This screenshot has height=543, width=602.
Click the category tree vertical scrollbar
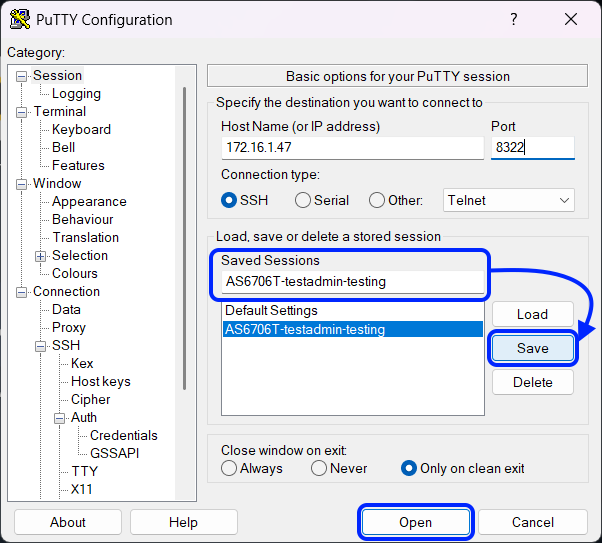tap(185, 238)
